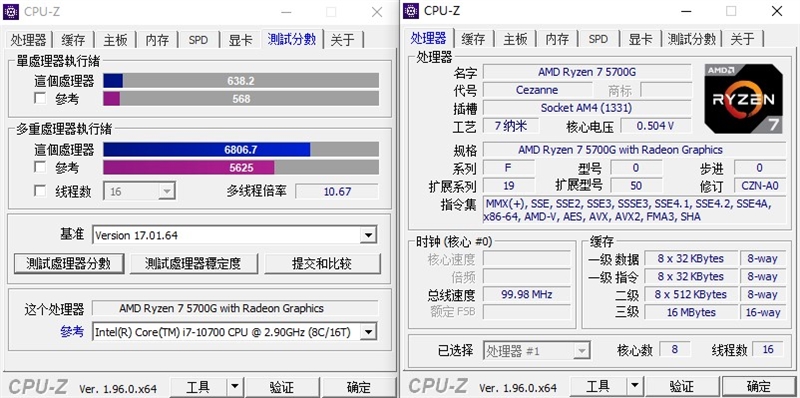Click 測試處理器穩定度 button
The image size is (800, 398).
tap(193, 264)
